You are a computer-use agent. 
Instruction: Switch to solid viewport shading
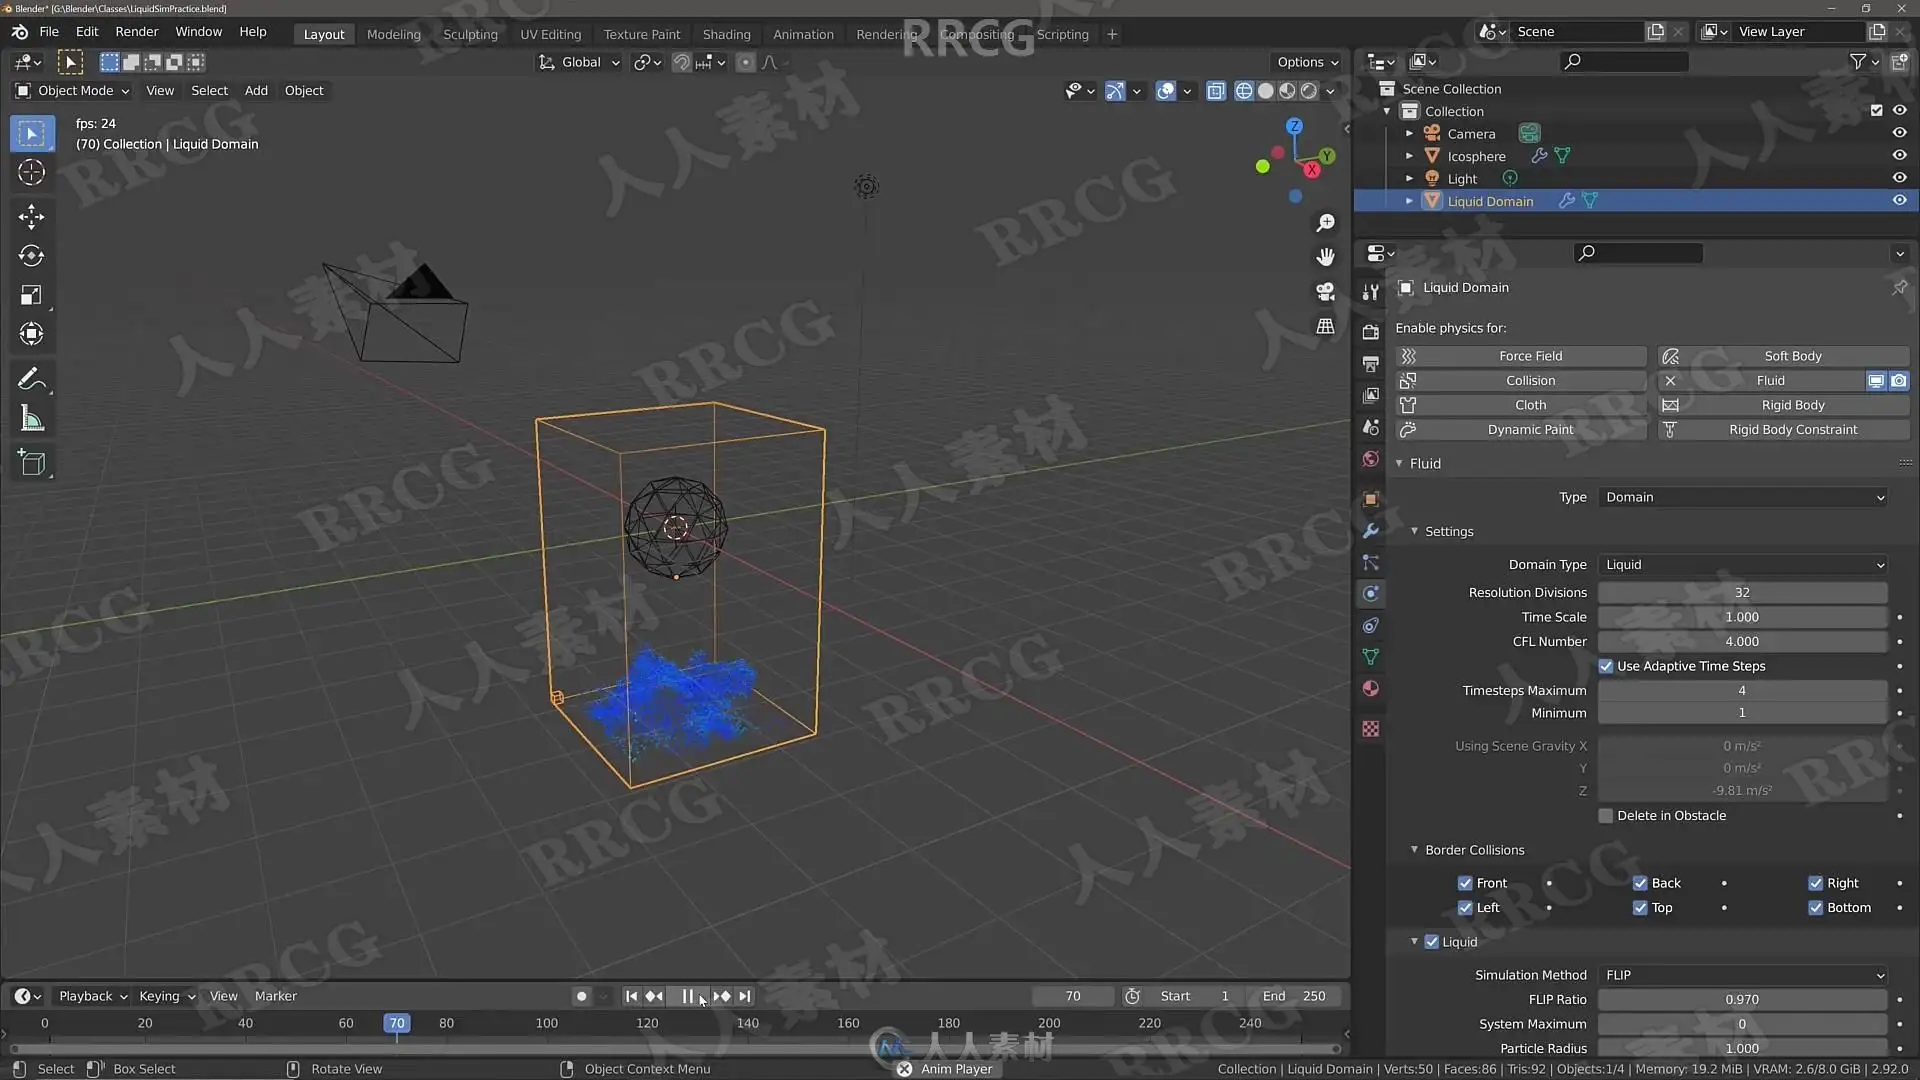tap(1265, 91)
